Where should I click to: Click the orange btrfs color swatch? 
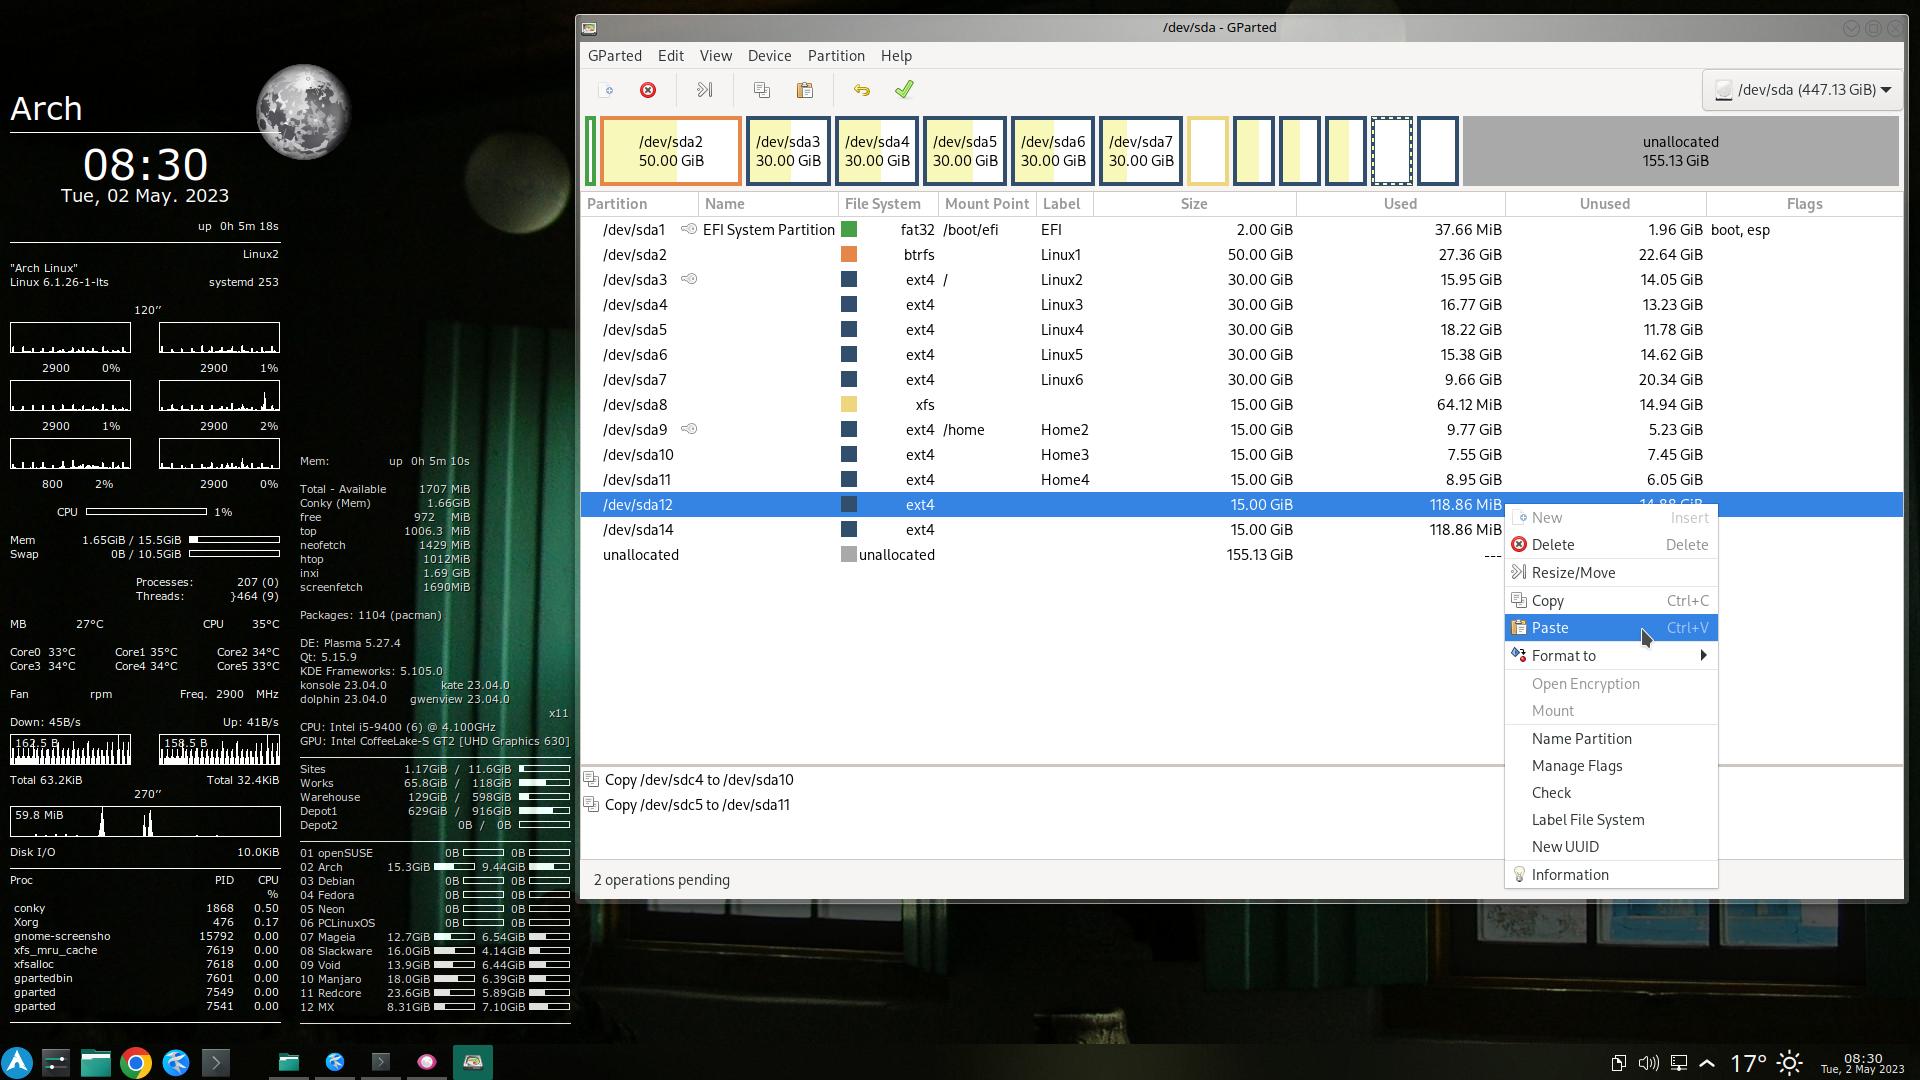[849, 255]
